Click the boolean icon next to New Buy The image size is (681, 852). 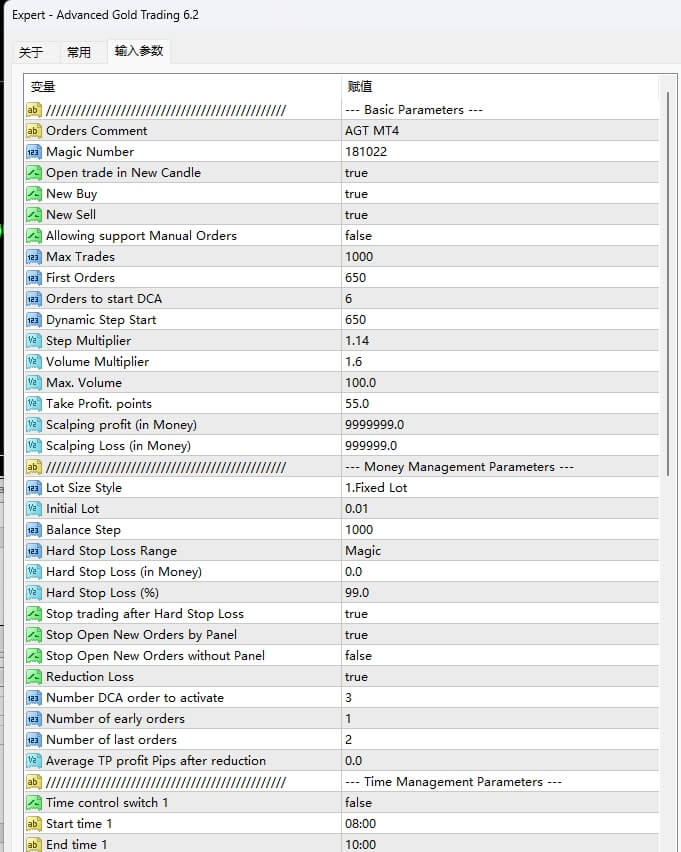coord(33,194)
